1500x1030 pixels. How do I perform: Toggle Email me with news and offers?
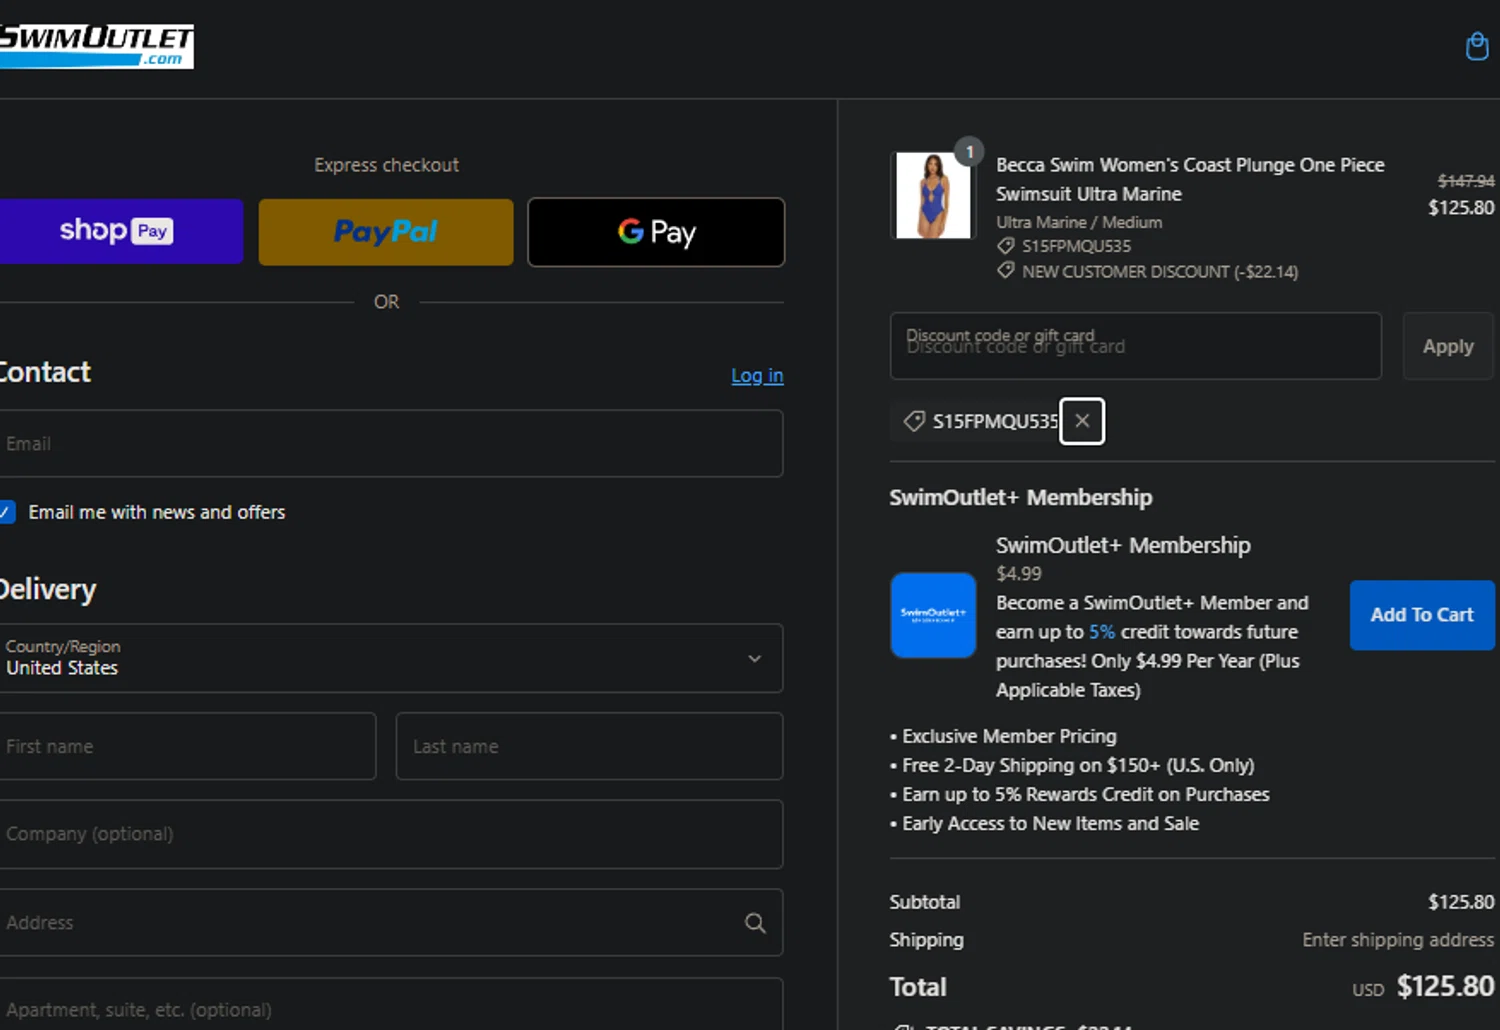coord(6,512)
